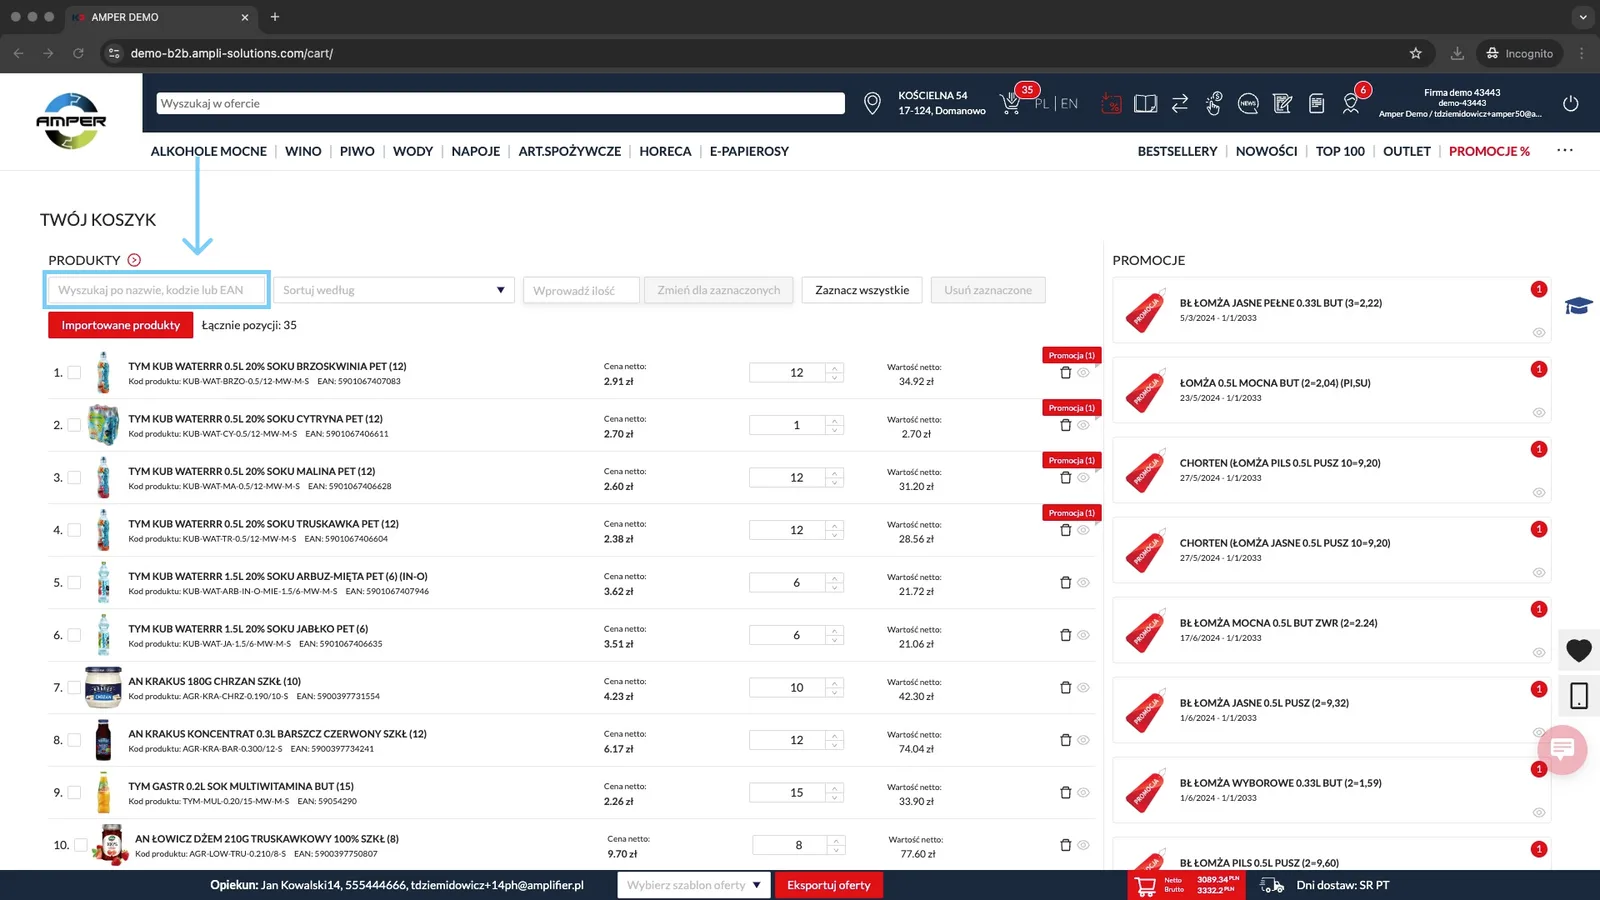Click the power logout icon
The image size is (1600, 900).
tap(1571, 103)
